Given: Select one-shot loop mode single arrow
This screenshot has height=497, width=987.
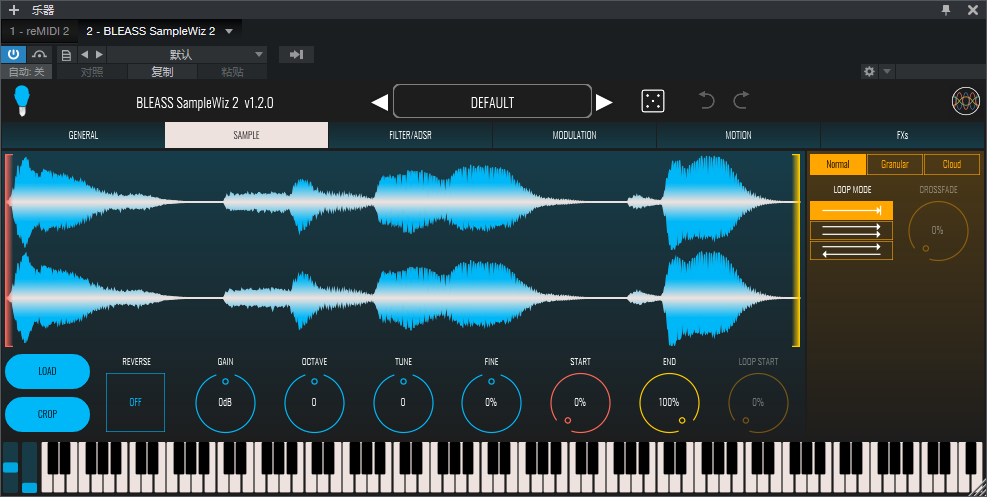Looking at the screenshot, I should [851, 210].
